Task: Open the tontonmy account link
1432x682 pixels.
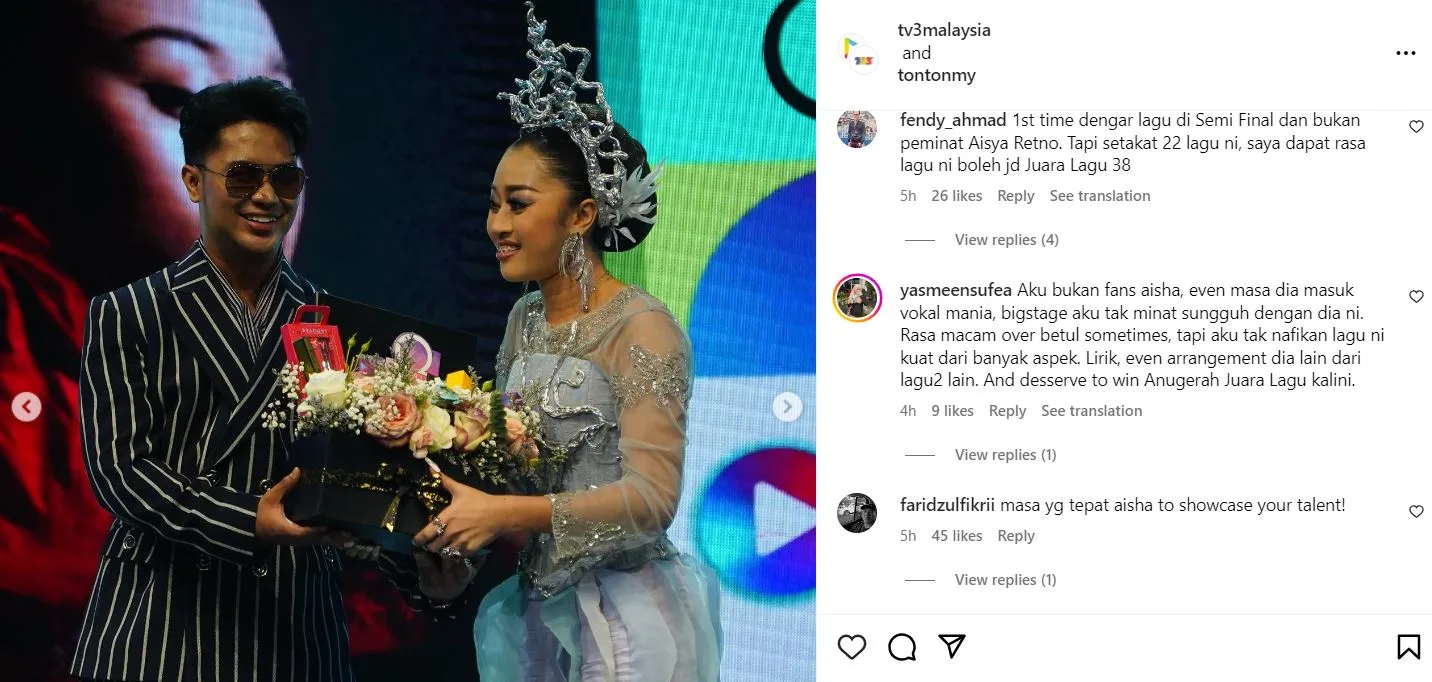Action: 937,75
